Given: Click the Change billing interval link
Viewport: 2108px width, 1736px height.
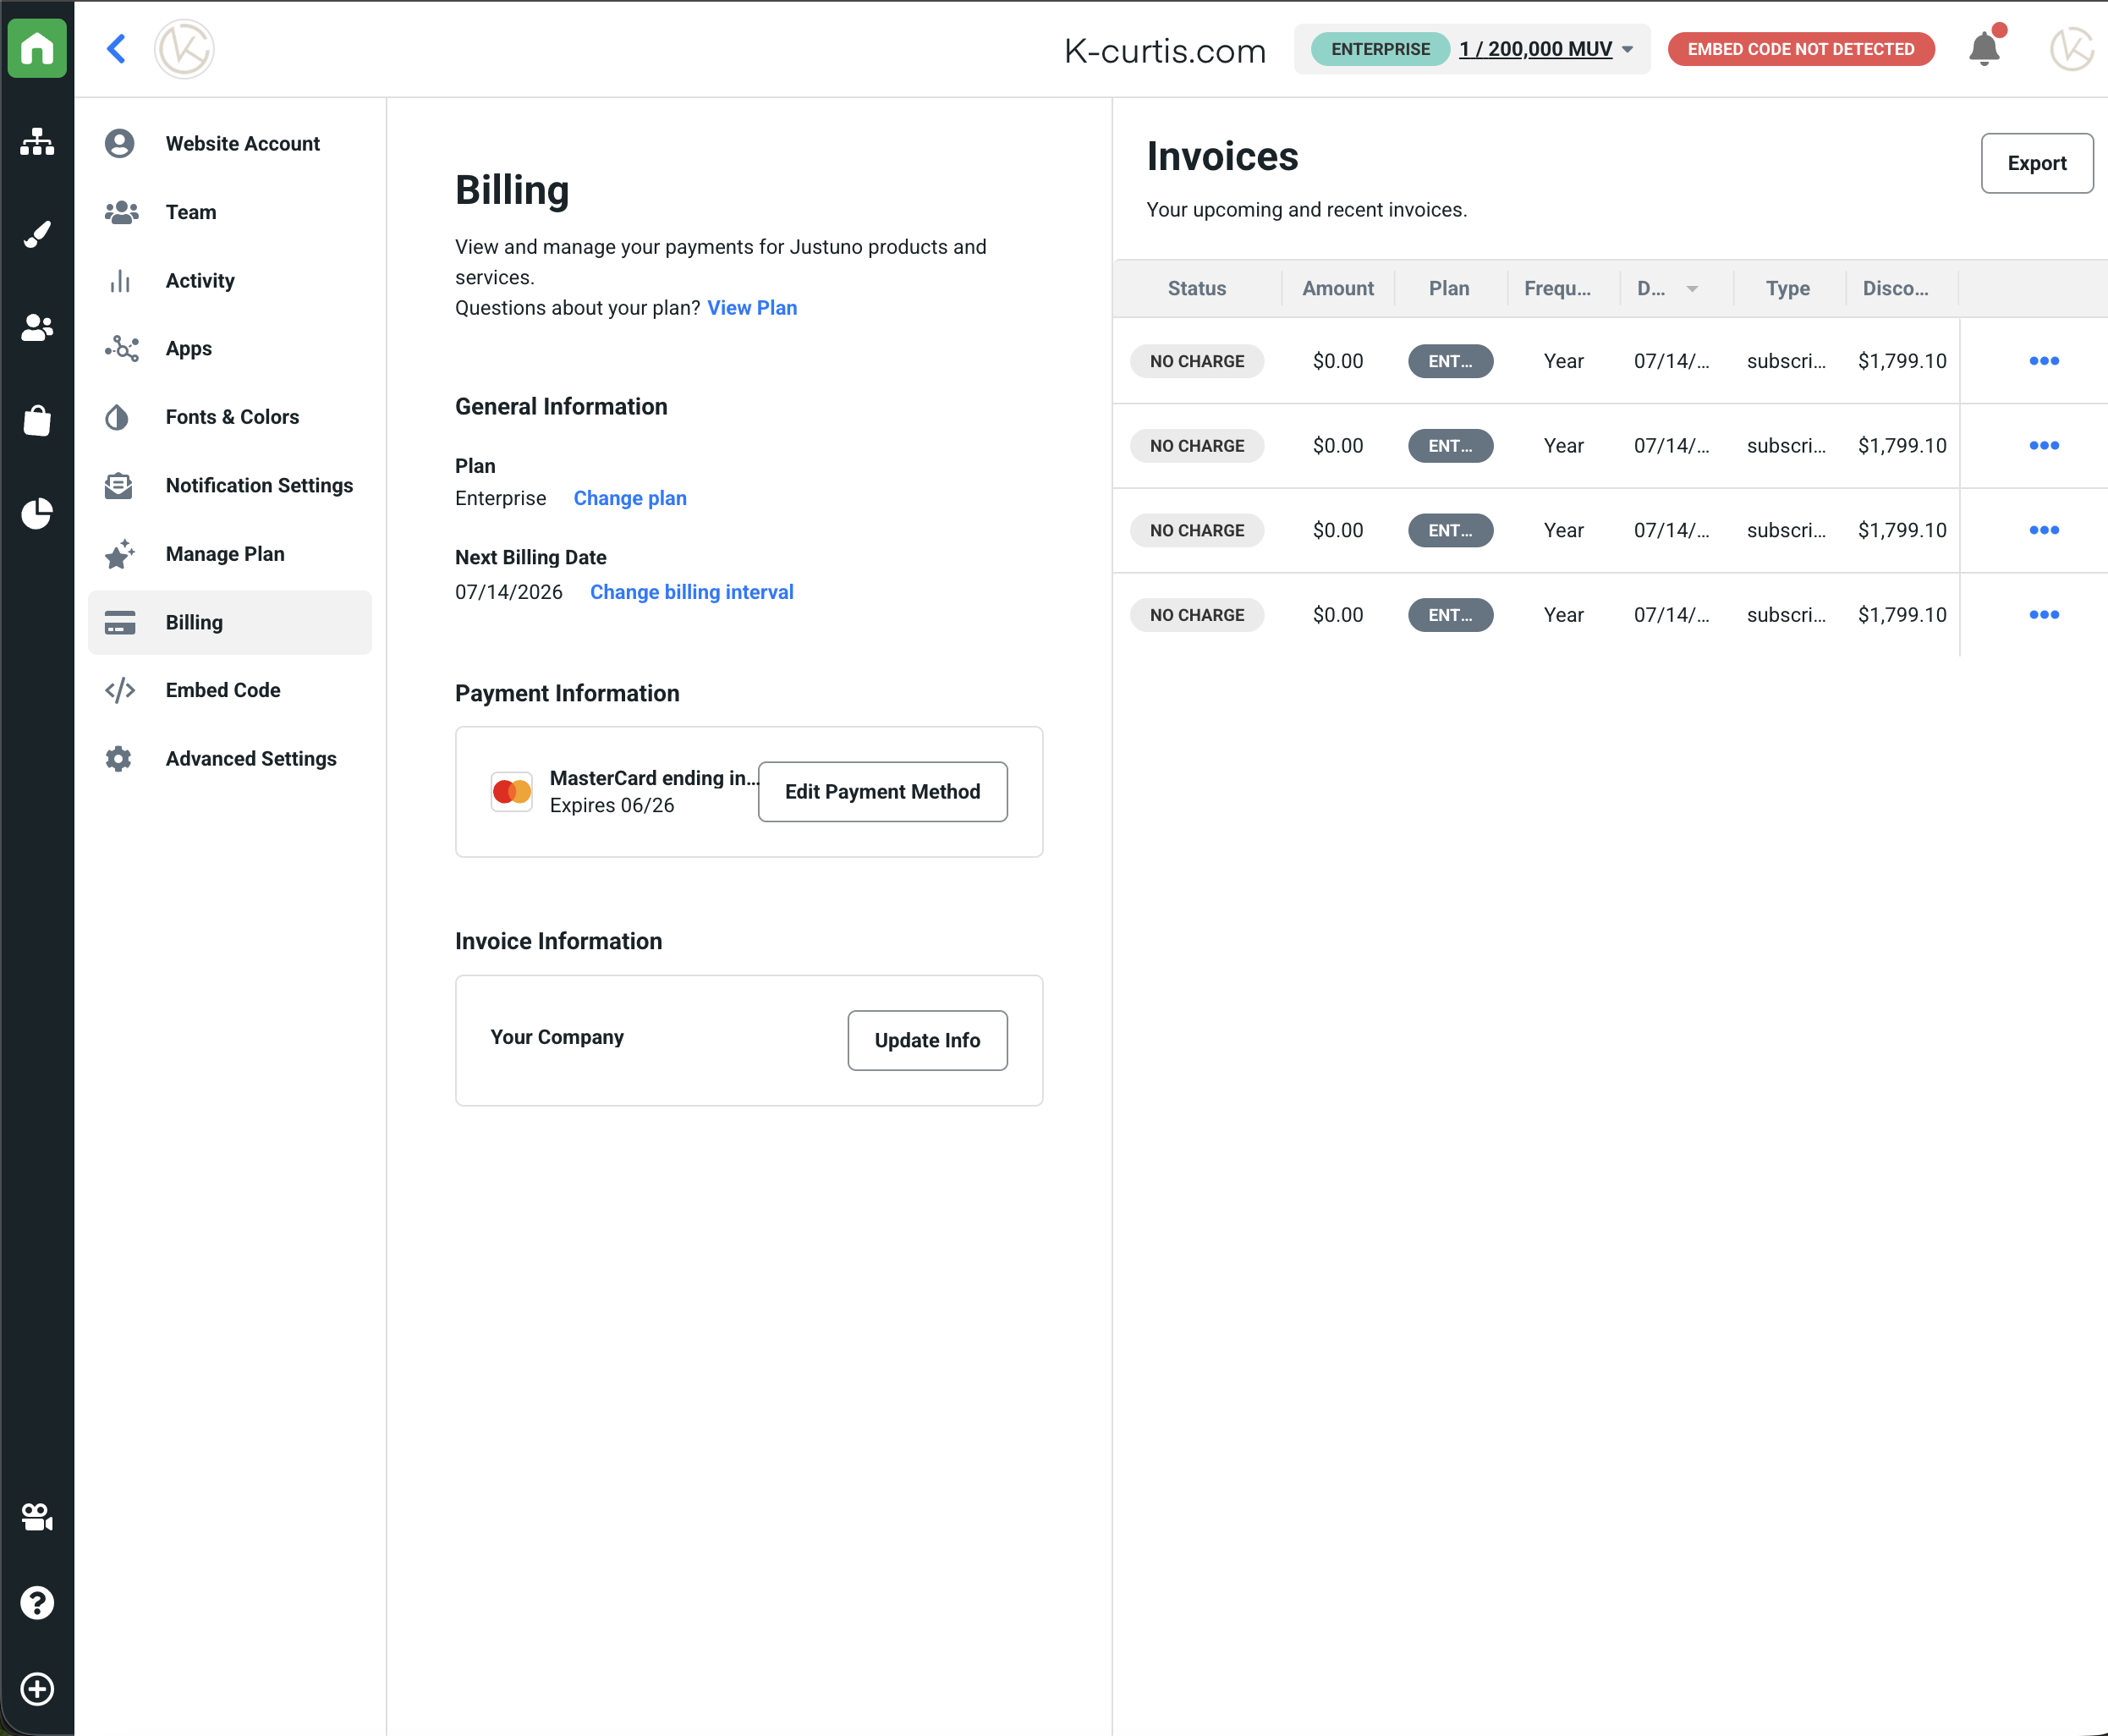Looking at the screenshot, I should pos(691,592).
